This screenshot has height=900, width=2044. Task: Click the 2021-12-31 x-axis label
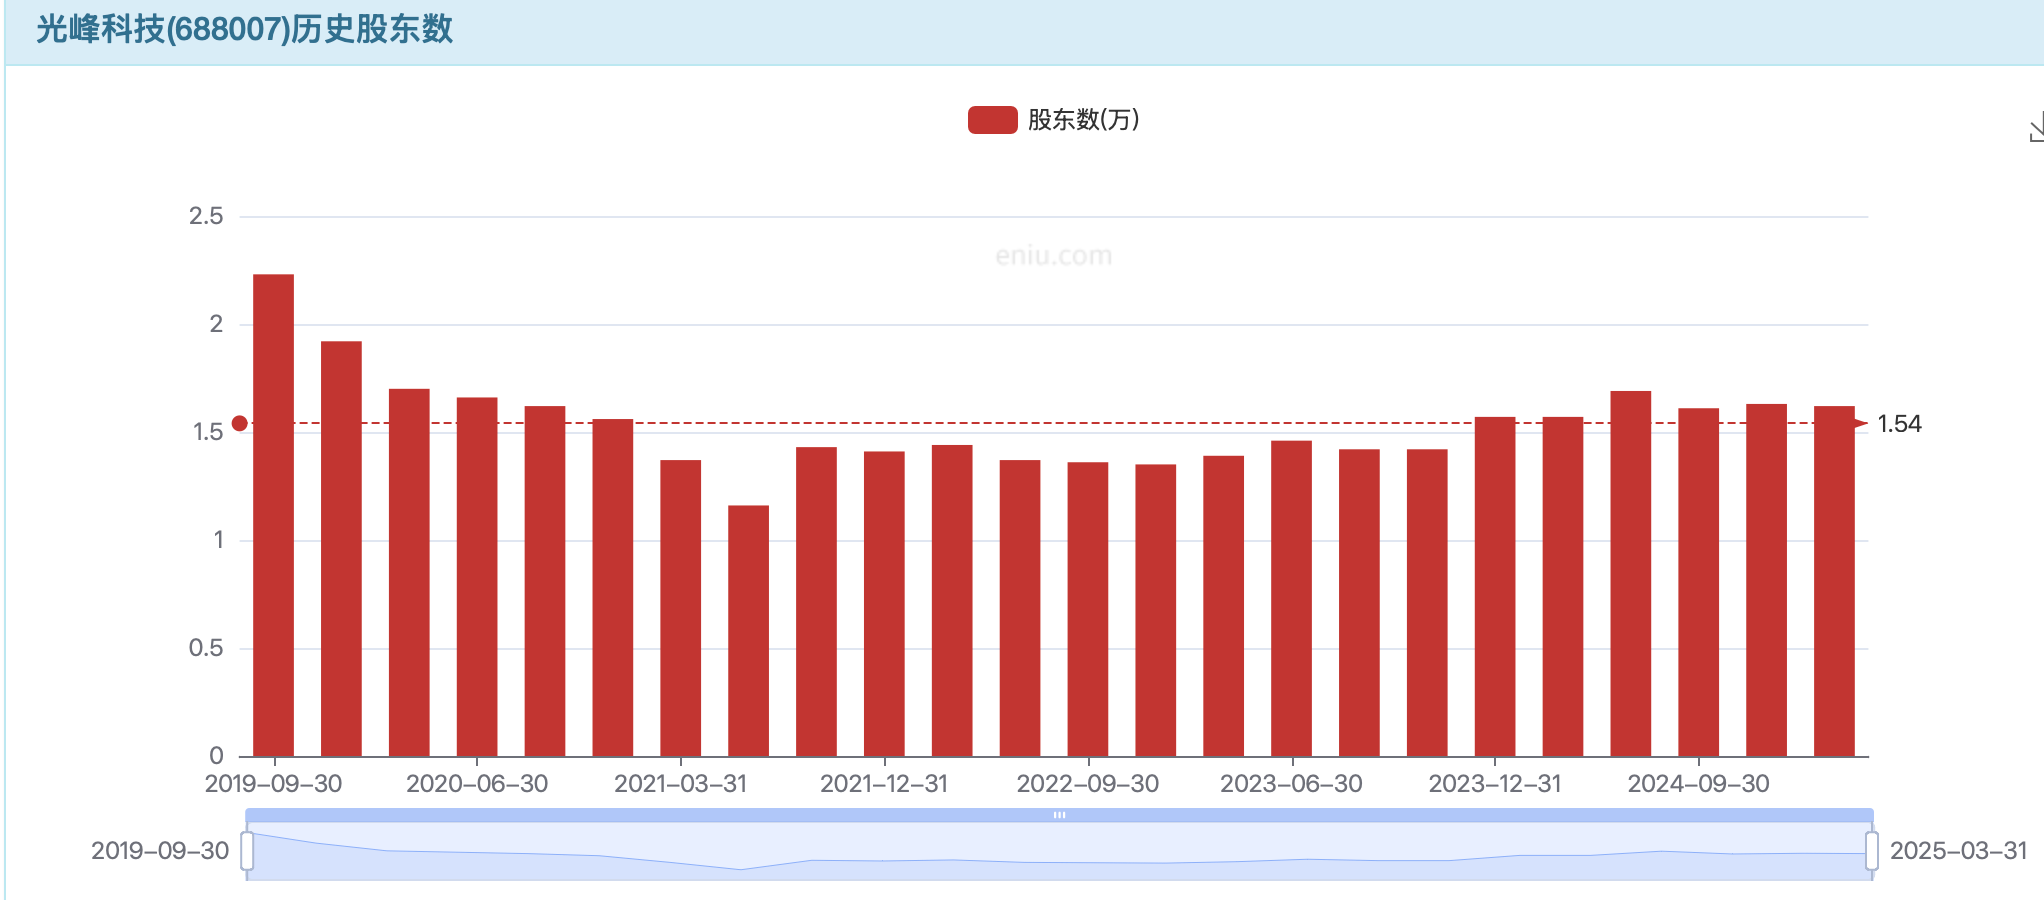coord(884,784)
